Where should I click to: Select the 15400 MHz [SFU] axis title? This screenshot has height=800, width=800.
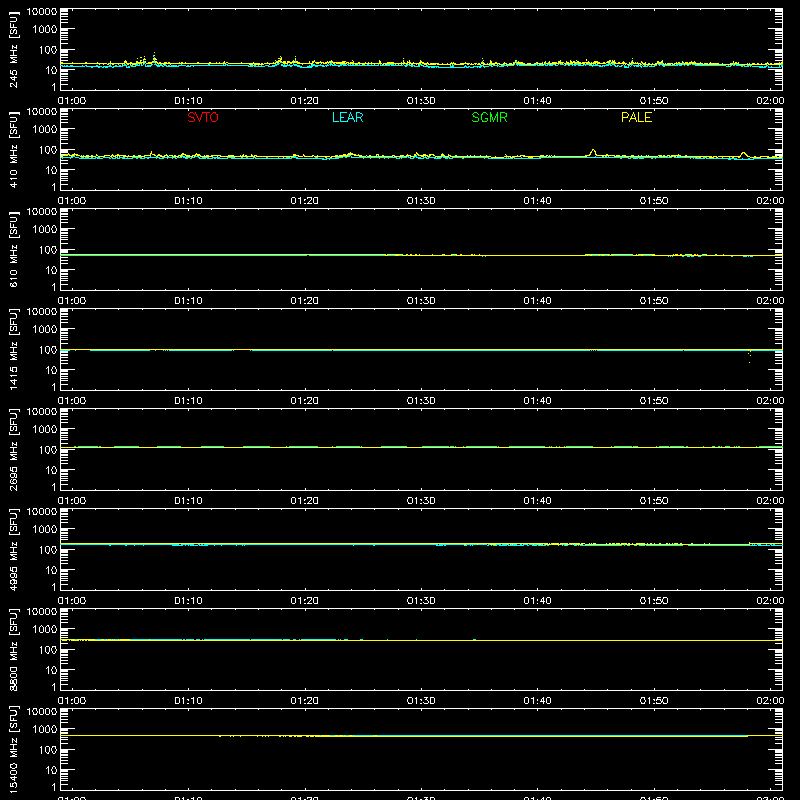(x=13, y=749)
